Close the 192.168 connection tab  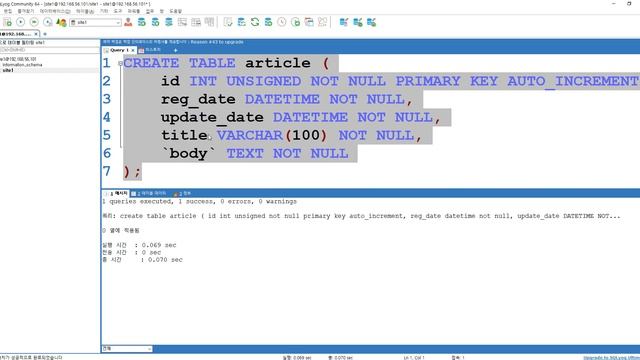(36, 34)
